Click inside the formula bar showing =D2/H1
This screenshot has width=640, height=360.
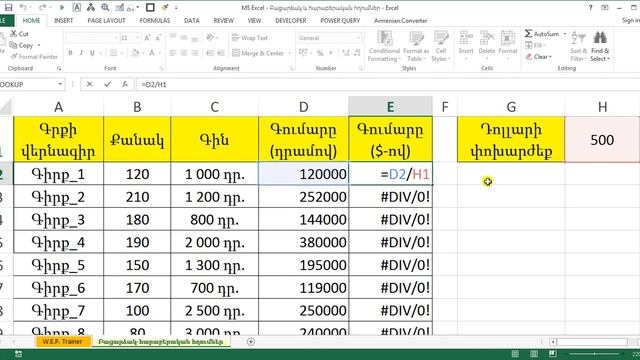tap(388, 84)
